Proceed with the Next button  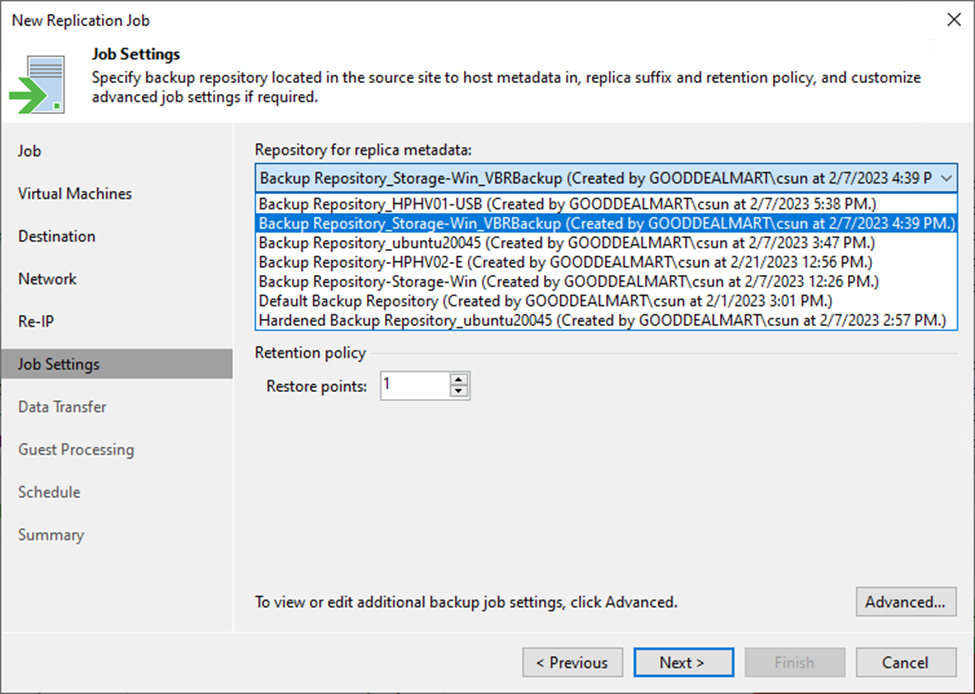coord(683,662)
